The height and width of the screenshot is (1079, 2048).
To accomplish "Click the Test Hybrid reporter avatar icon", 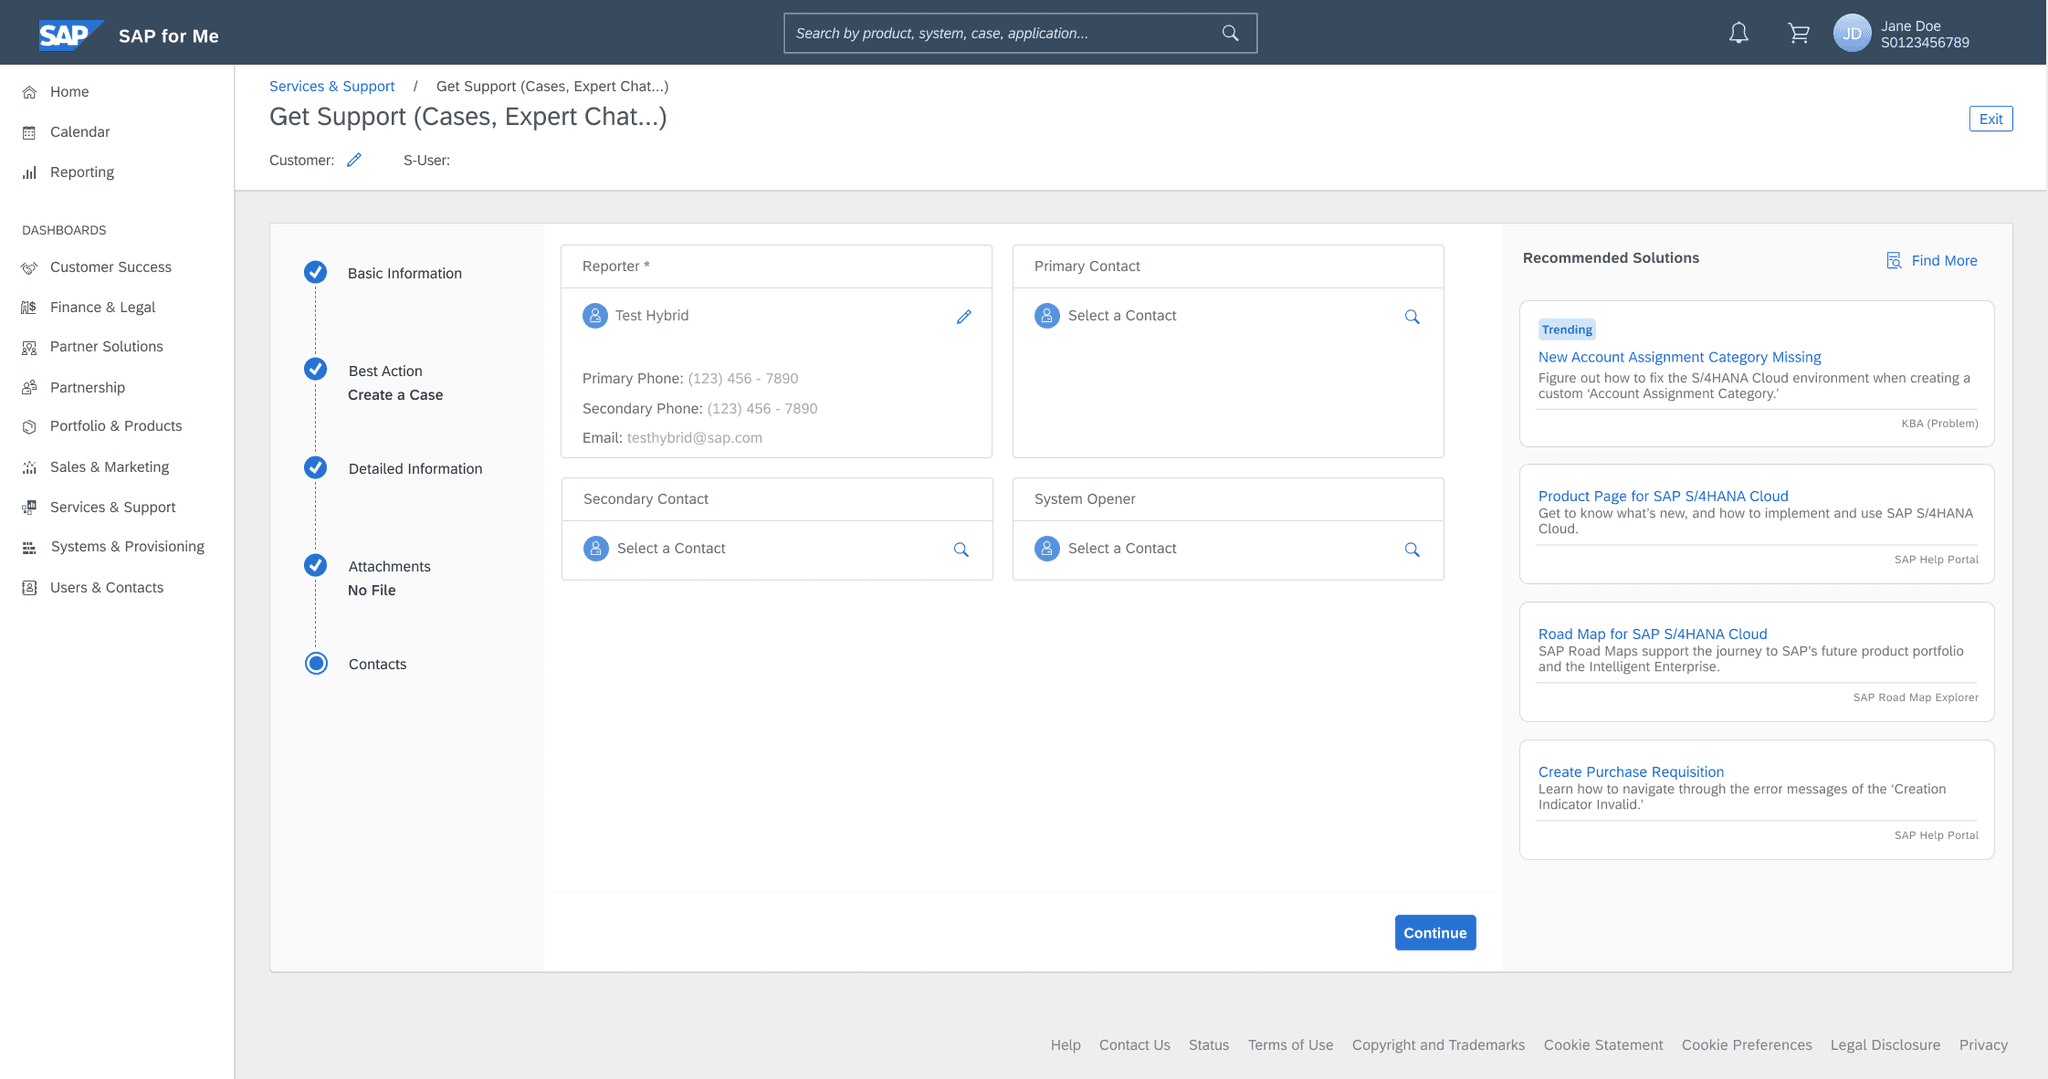I will 595,316.
